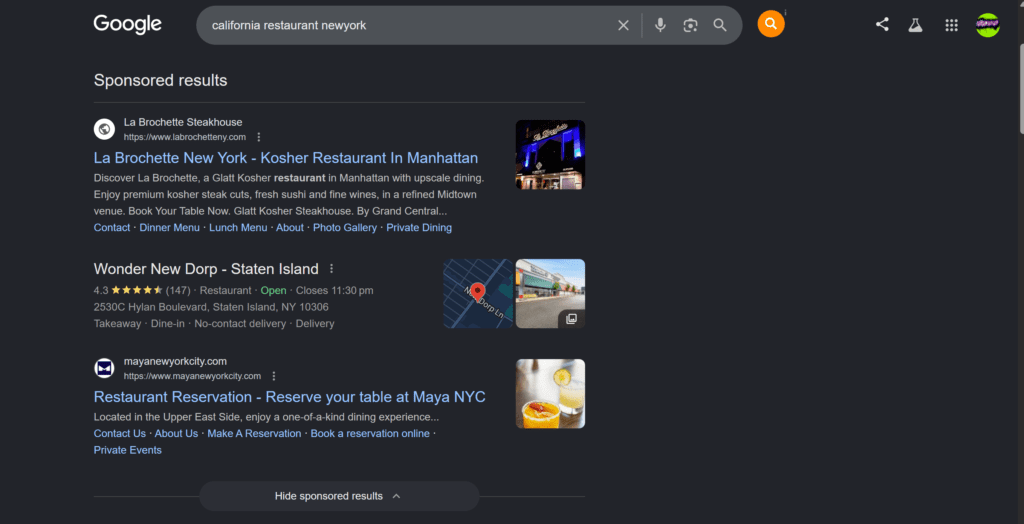The image size is (1024, 524).
Task: Open the Lunch Menu sitelink
Action: click(x=238, y=227)
